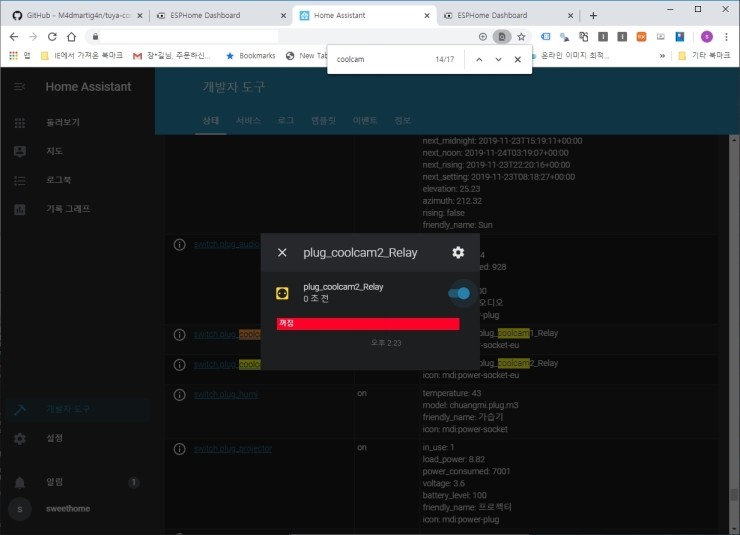This screenshot has height=535, width=740.
Task: Open 개발자 도구 in sidebar
Action: click(x=77, y=410)
